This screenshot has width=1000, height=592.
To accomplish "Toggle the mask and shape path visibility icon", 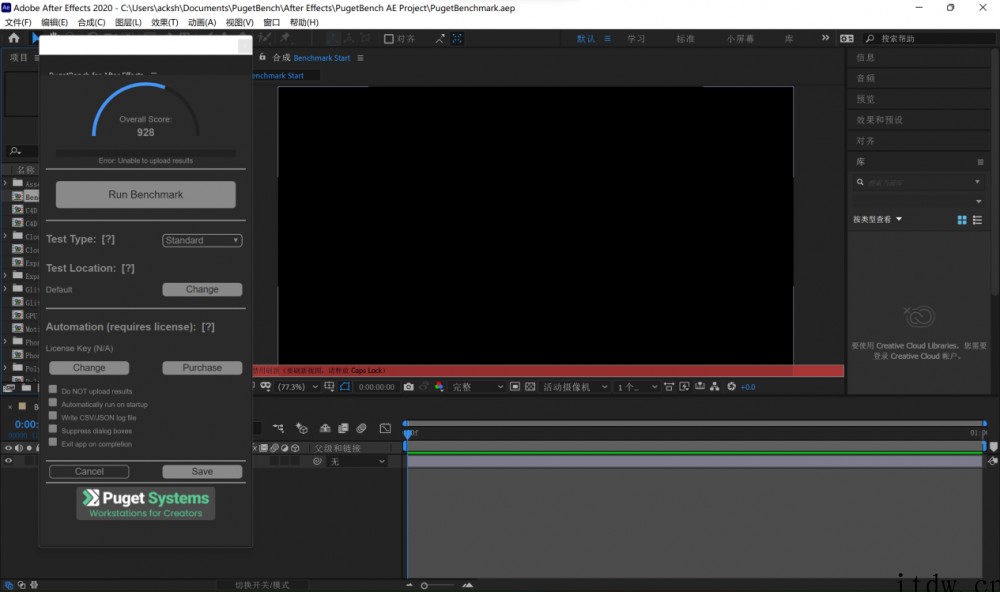I will [345, 387].
